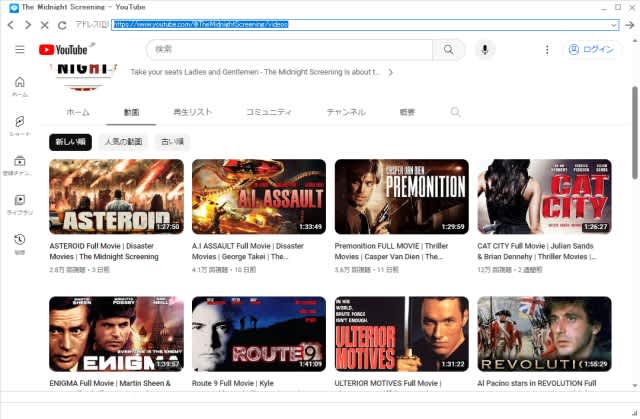This screenshot has height=419, width=640.
Task: Open the コミュニティ tab
Action: 269,112
